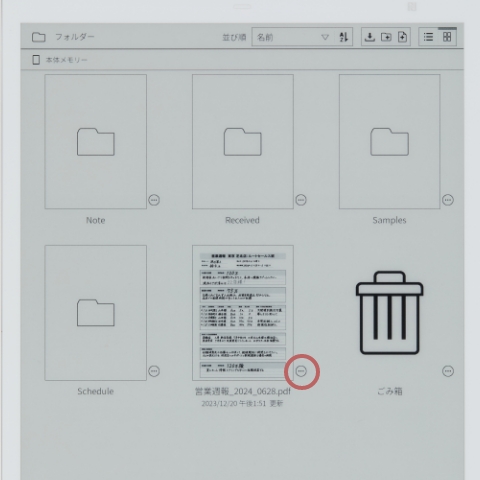Viewport: 480px width, 480px height.
Task: Click the device icon beside 本体メモリー
Action: click(36, 60)
